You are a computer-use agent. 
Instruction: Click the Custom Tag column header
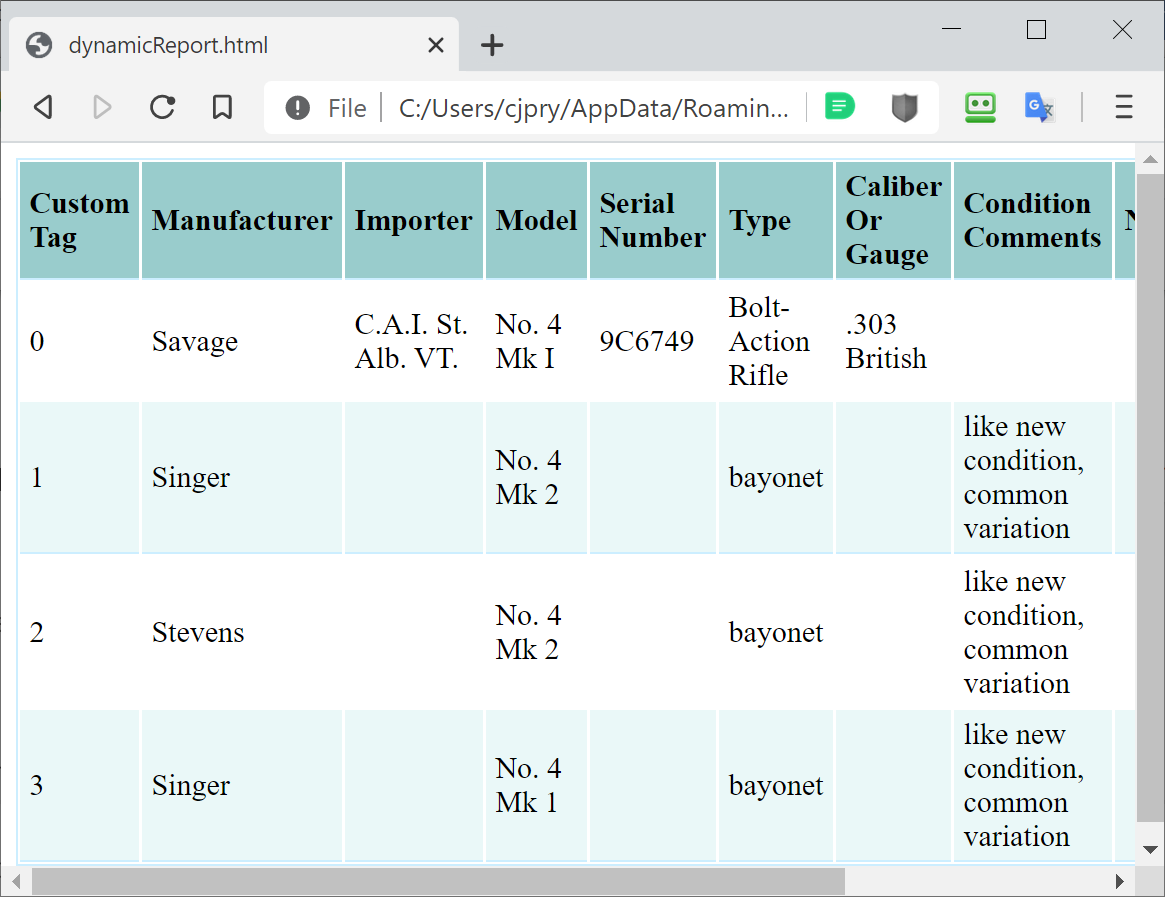click(79, 220)
